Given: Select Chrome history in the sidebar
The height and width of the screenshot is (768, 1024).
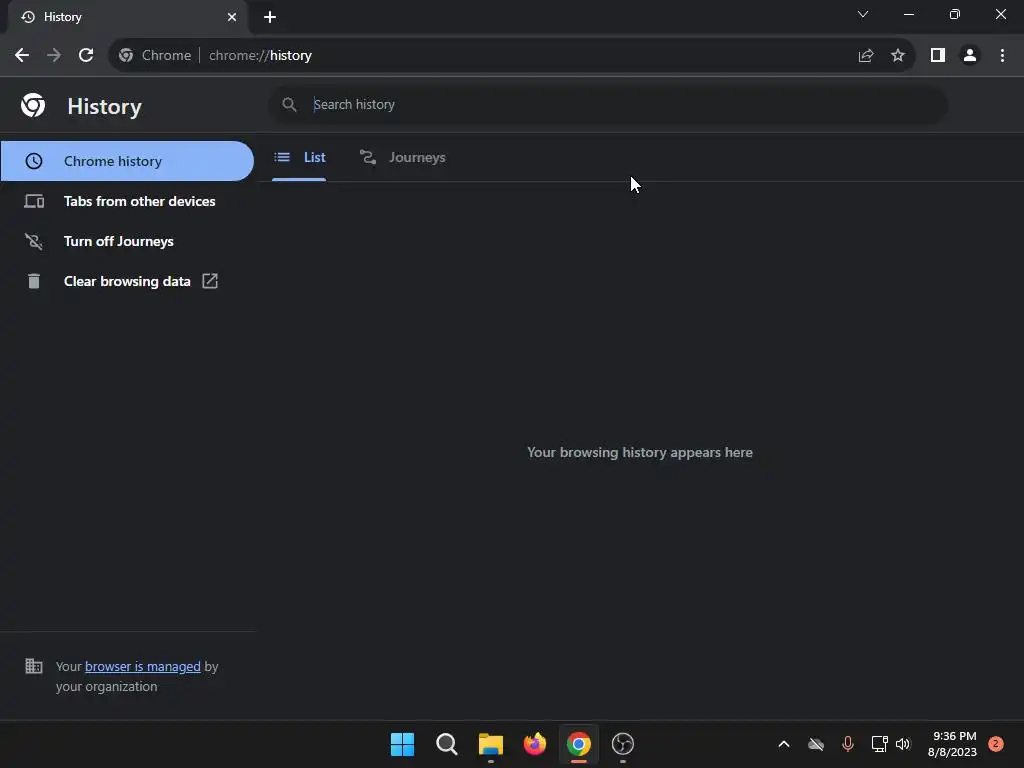Looking at the screenshot, I should 127,161.
